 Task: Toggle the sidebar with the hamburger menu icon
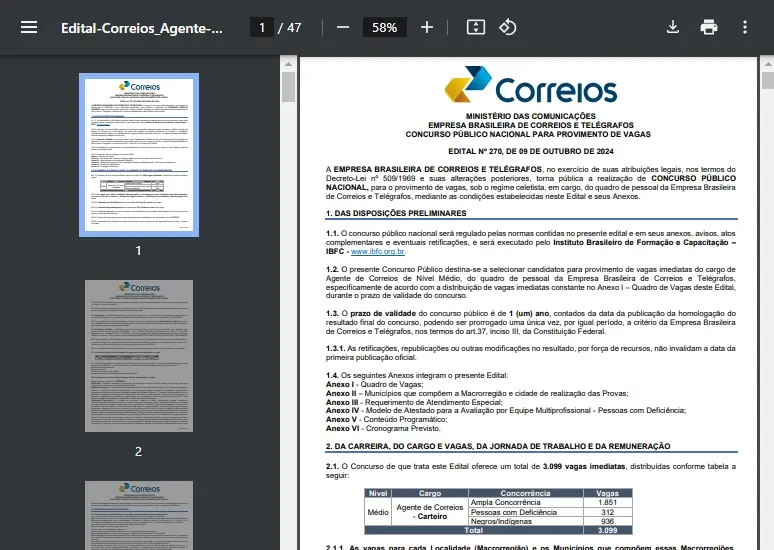(29, 27)
